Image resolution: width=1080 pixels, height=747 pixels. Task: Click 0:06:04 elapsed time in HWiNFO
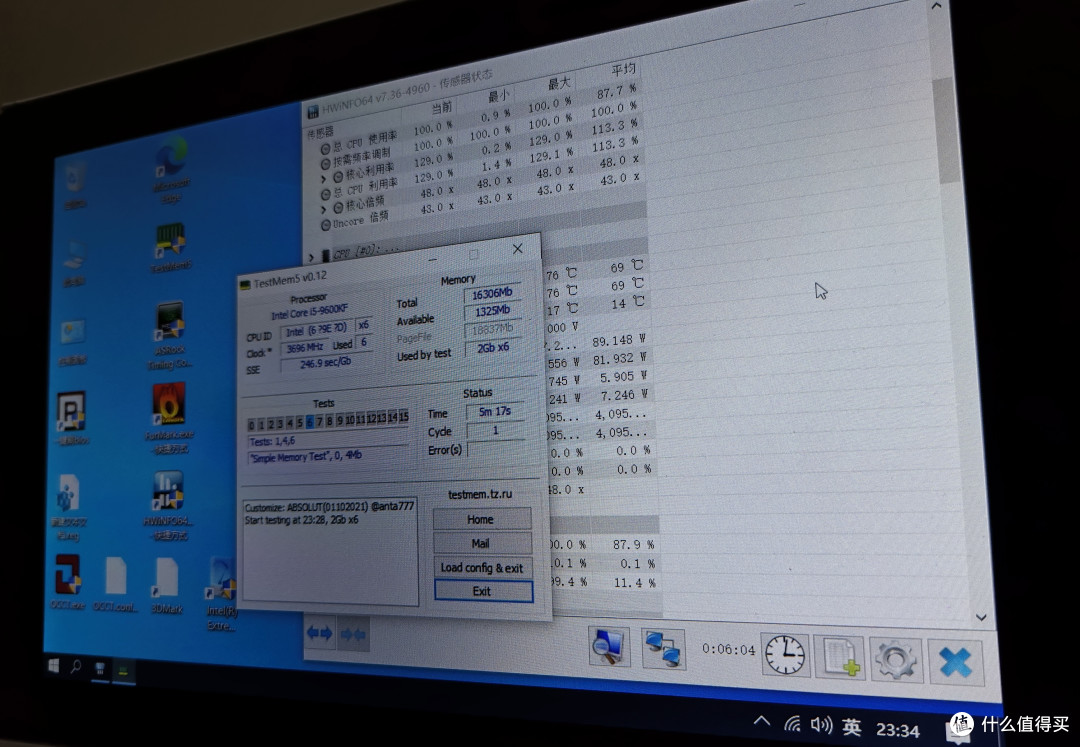(x=728, y=649)
